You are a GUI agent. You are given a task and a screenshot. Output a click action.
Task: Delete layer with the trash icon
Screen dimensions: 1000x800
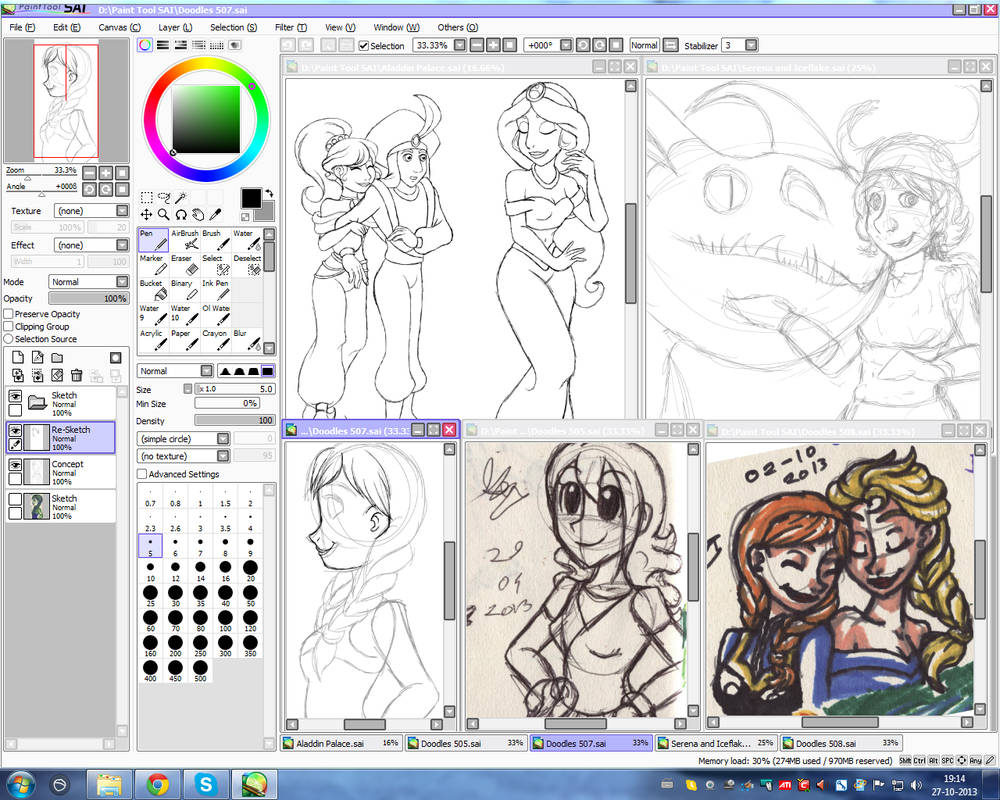coord(76,375)
